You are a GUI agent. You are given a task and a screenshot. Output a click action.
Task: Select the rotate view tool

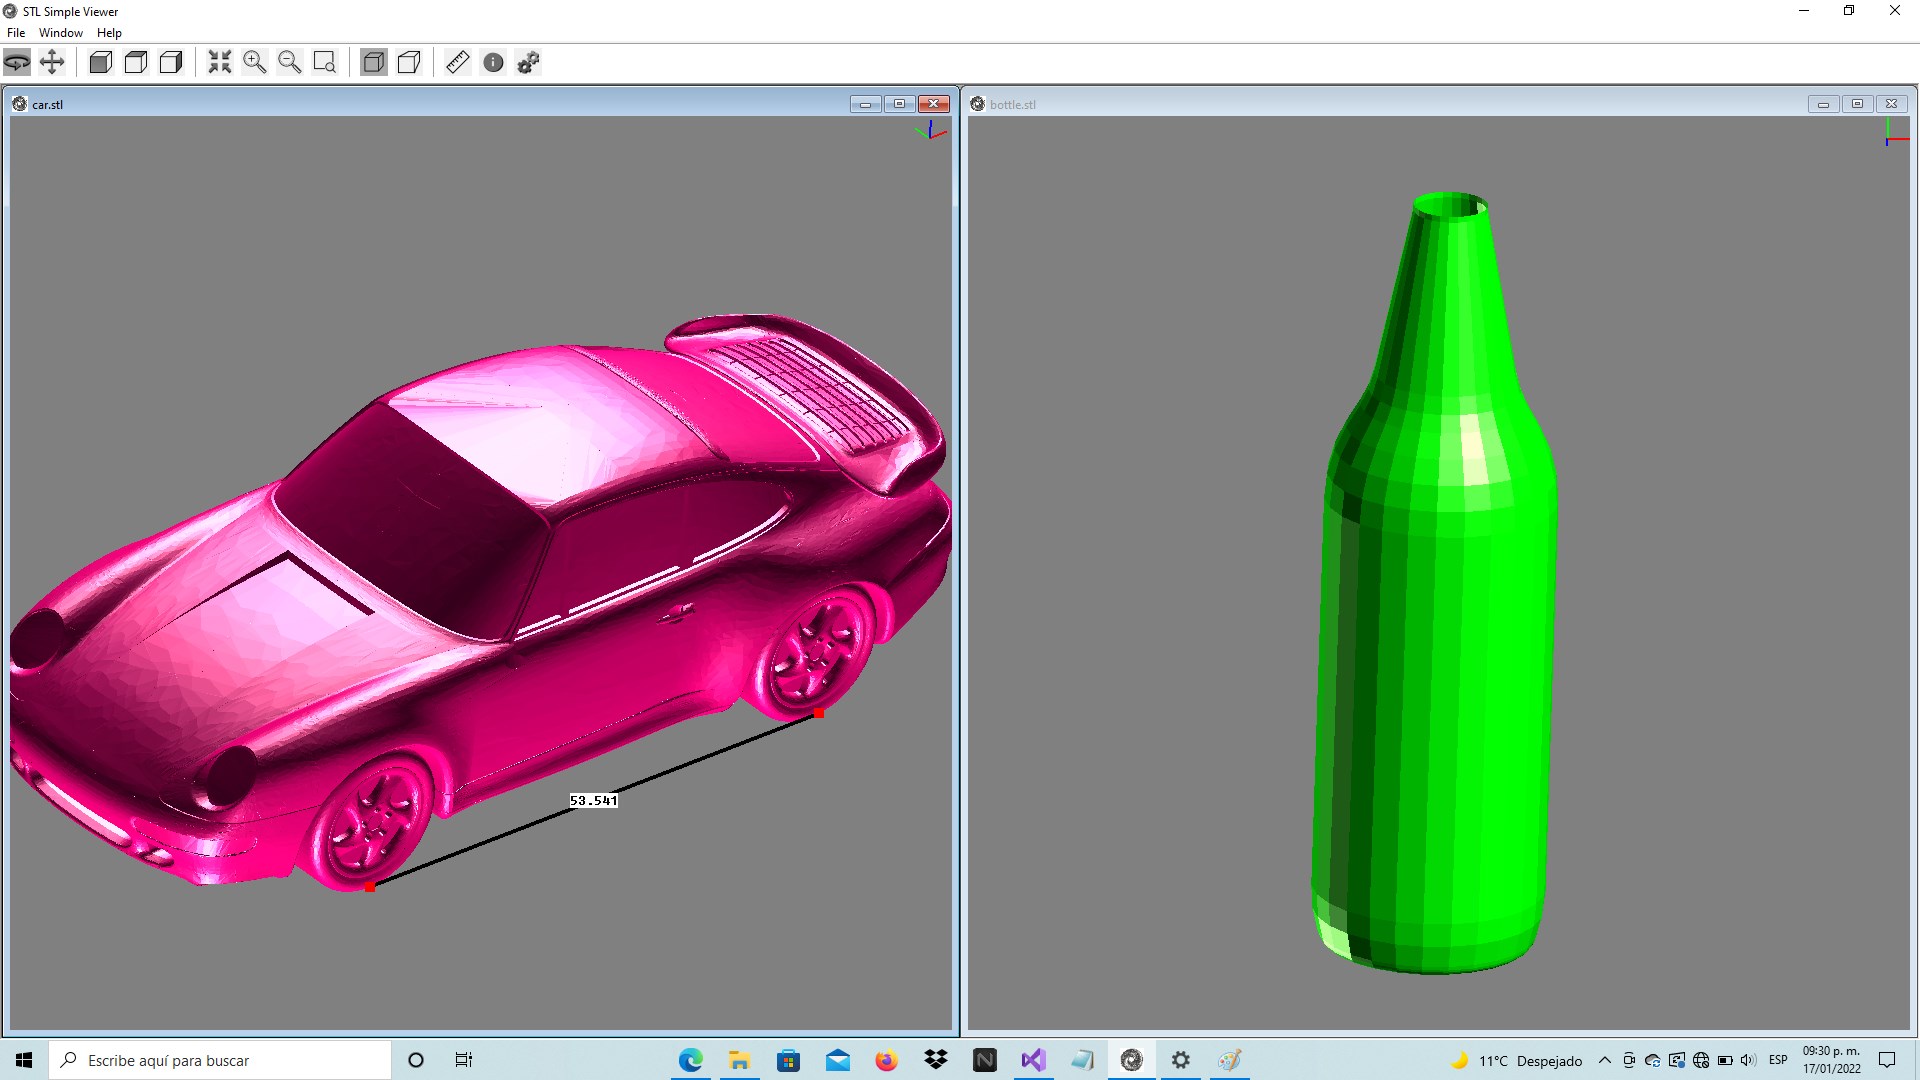(x=17, y=62)
